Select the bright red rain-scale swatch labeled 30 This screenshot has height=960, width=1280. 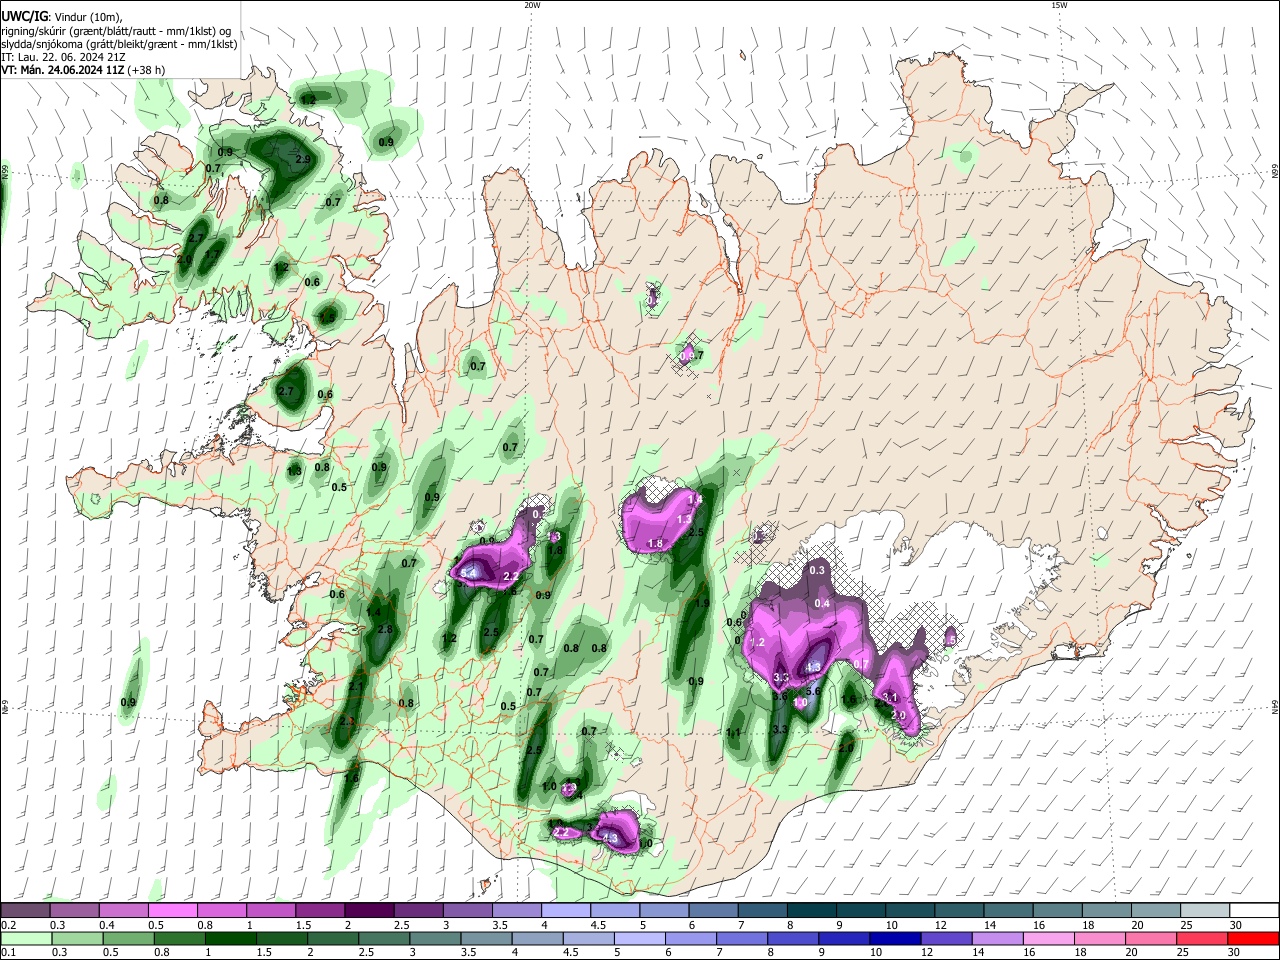[x=1253, y=938]
